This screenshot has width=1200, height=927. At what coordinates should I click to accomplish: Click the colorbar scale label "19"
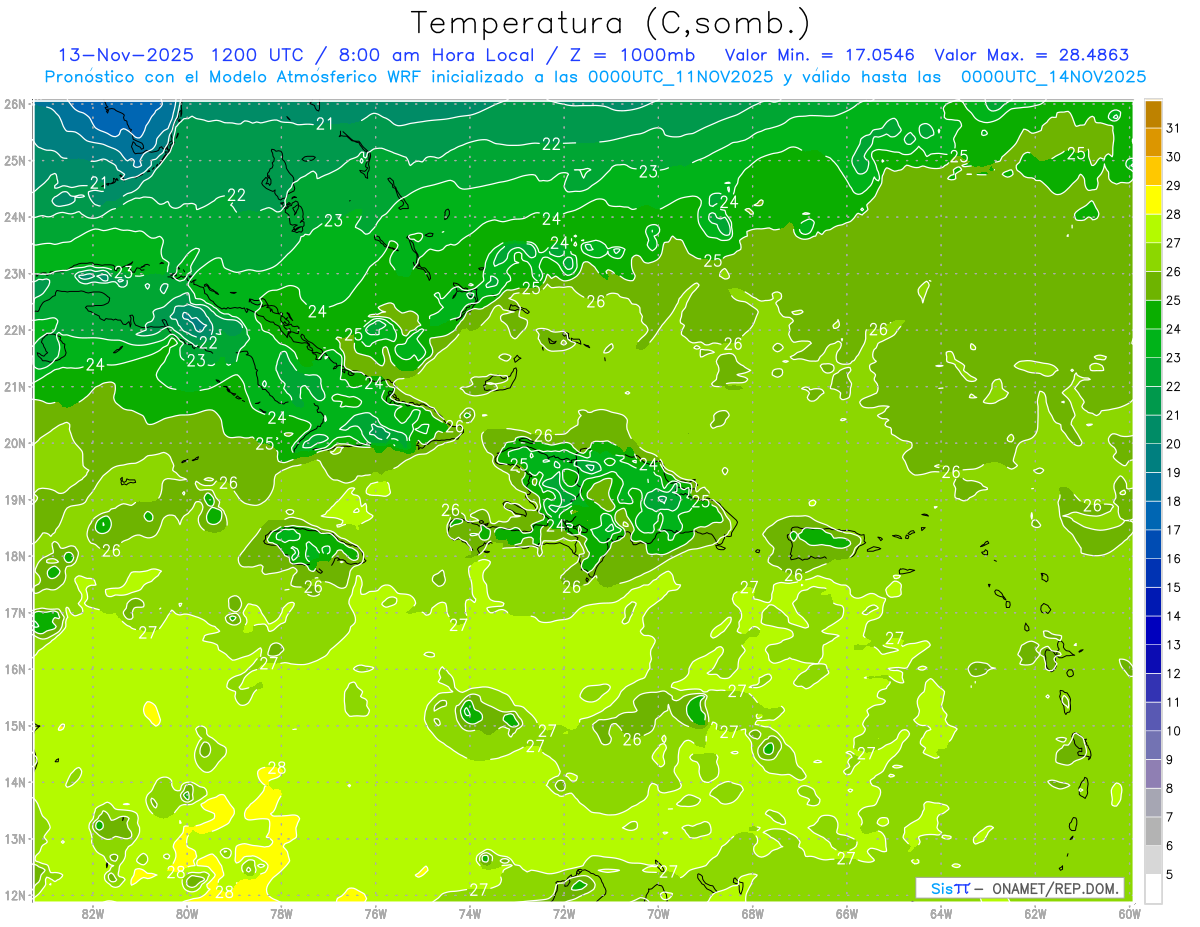pyautogui.click(x=1174, y=473)
